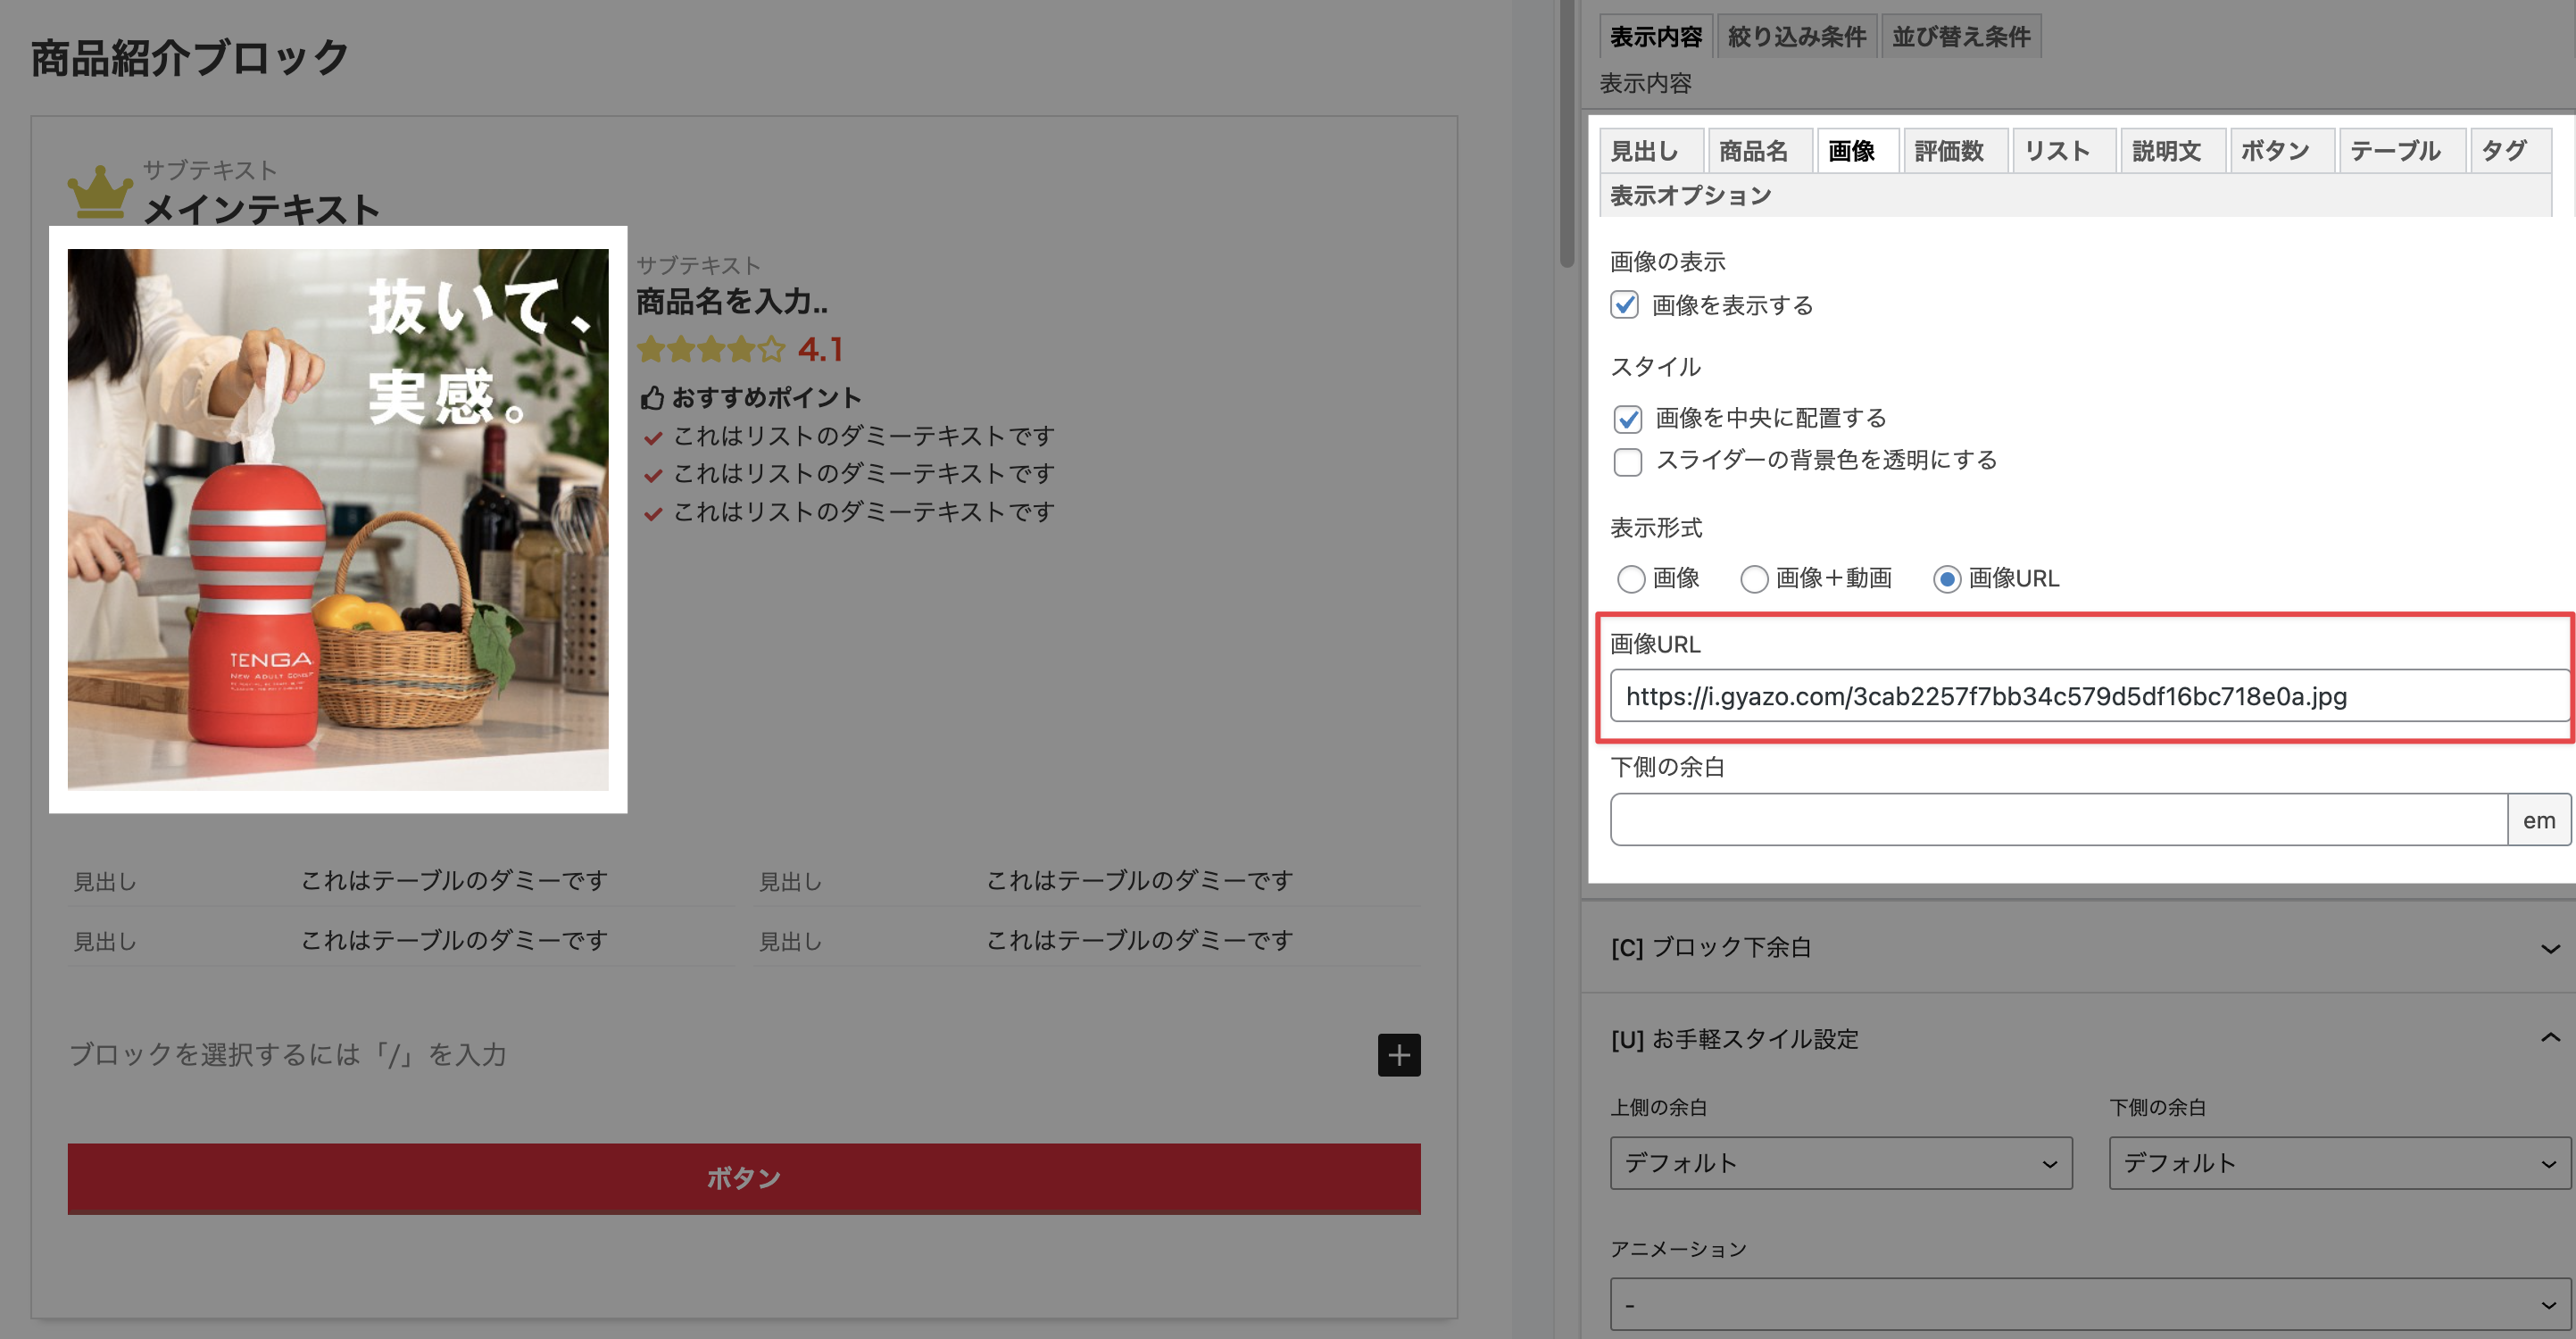Open the 説明文 sub-tab
2576x1339 pixels.
(x=2173, y=151)
